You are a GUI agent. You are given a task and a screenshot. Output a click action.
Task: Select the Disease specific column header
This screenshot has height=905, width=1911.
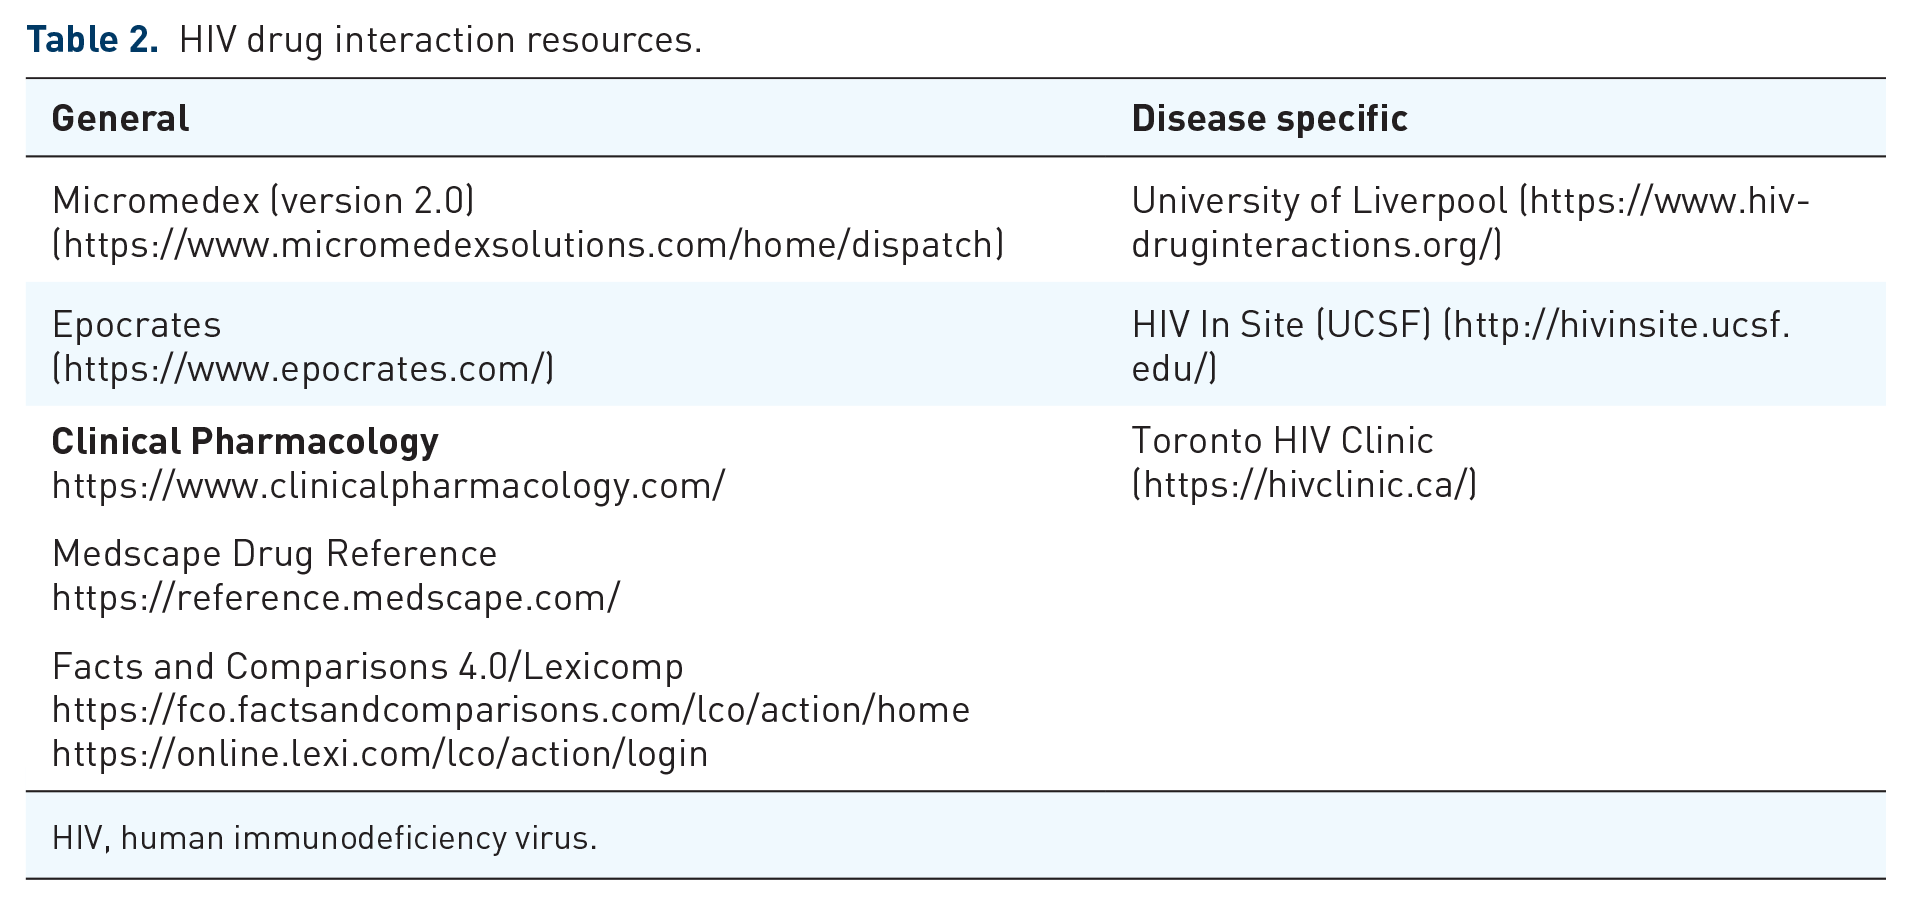(x=1270, y=119)
